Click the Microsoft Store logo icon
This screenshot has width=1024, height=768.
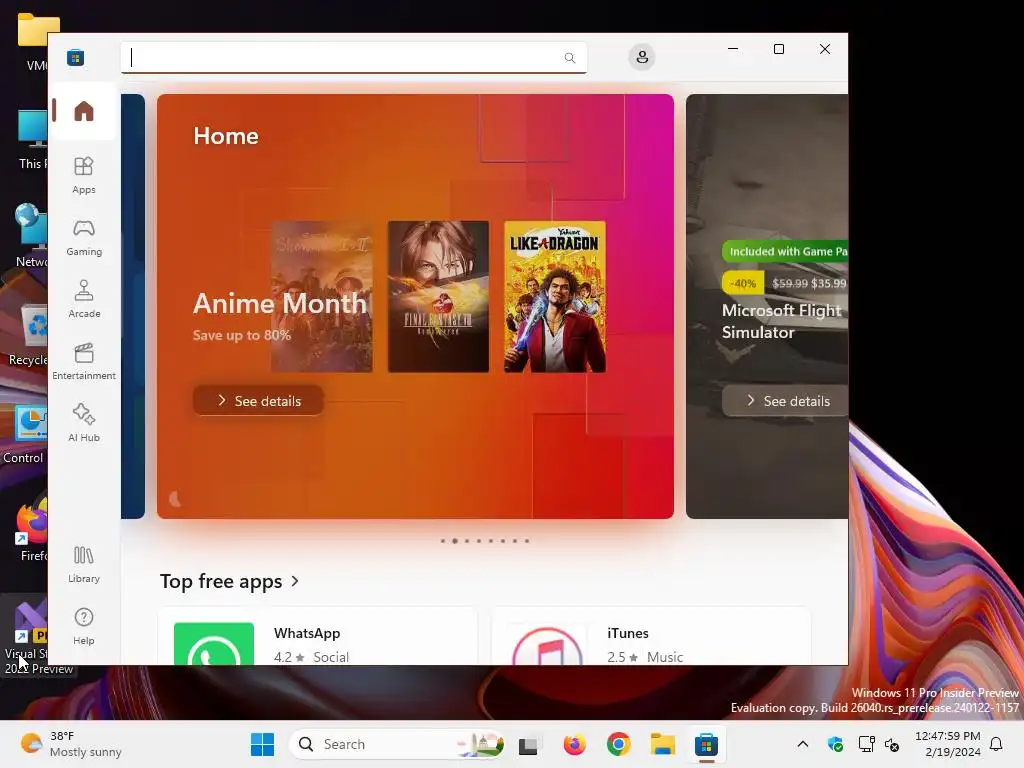click(x=75, y=57)
